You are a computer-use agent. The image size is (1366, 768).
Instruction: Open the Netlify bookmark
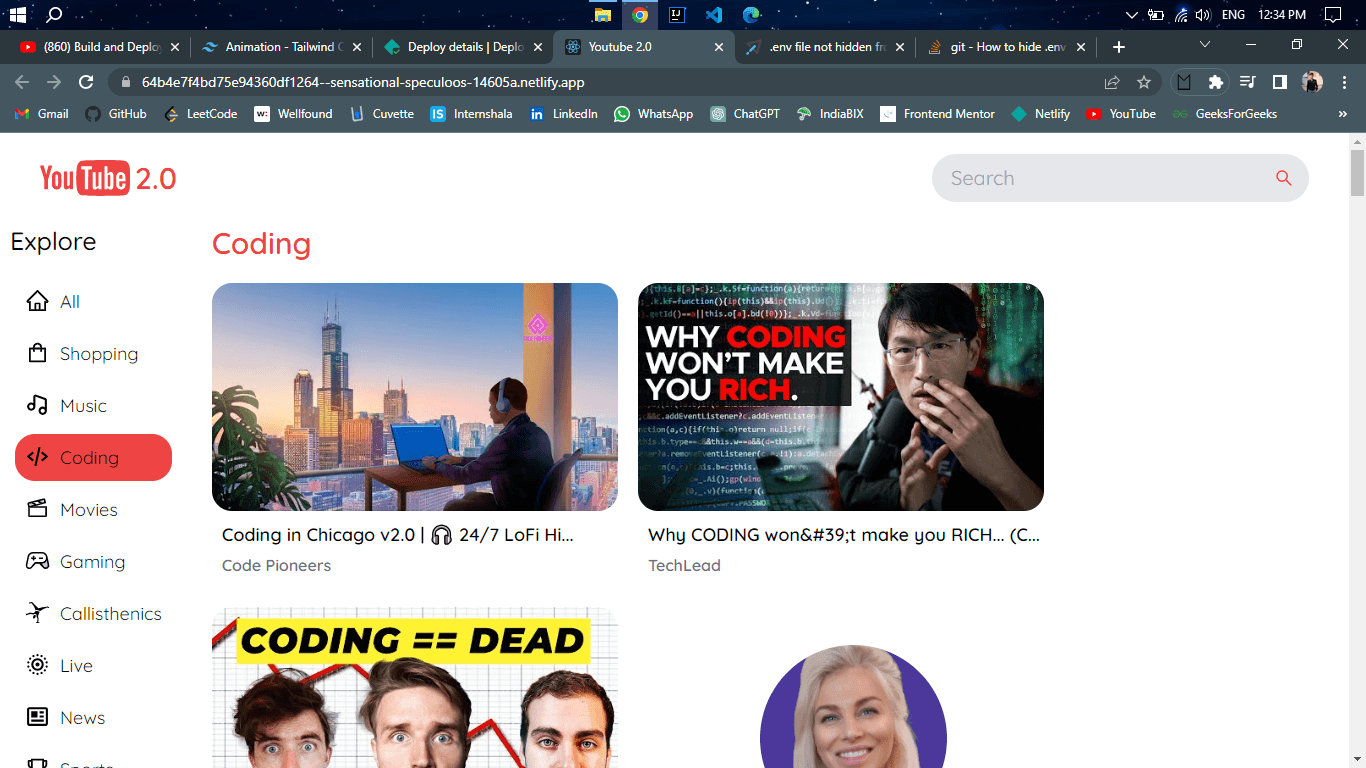pyautogui.click(x=1040, y=114)
